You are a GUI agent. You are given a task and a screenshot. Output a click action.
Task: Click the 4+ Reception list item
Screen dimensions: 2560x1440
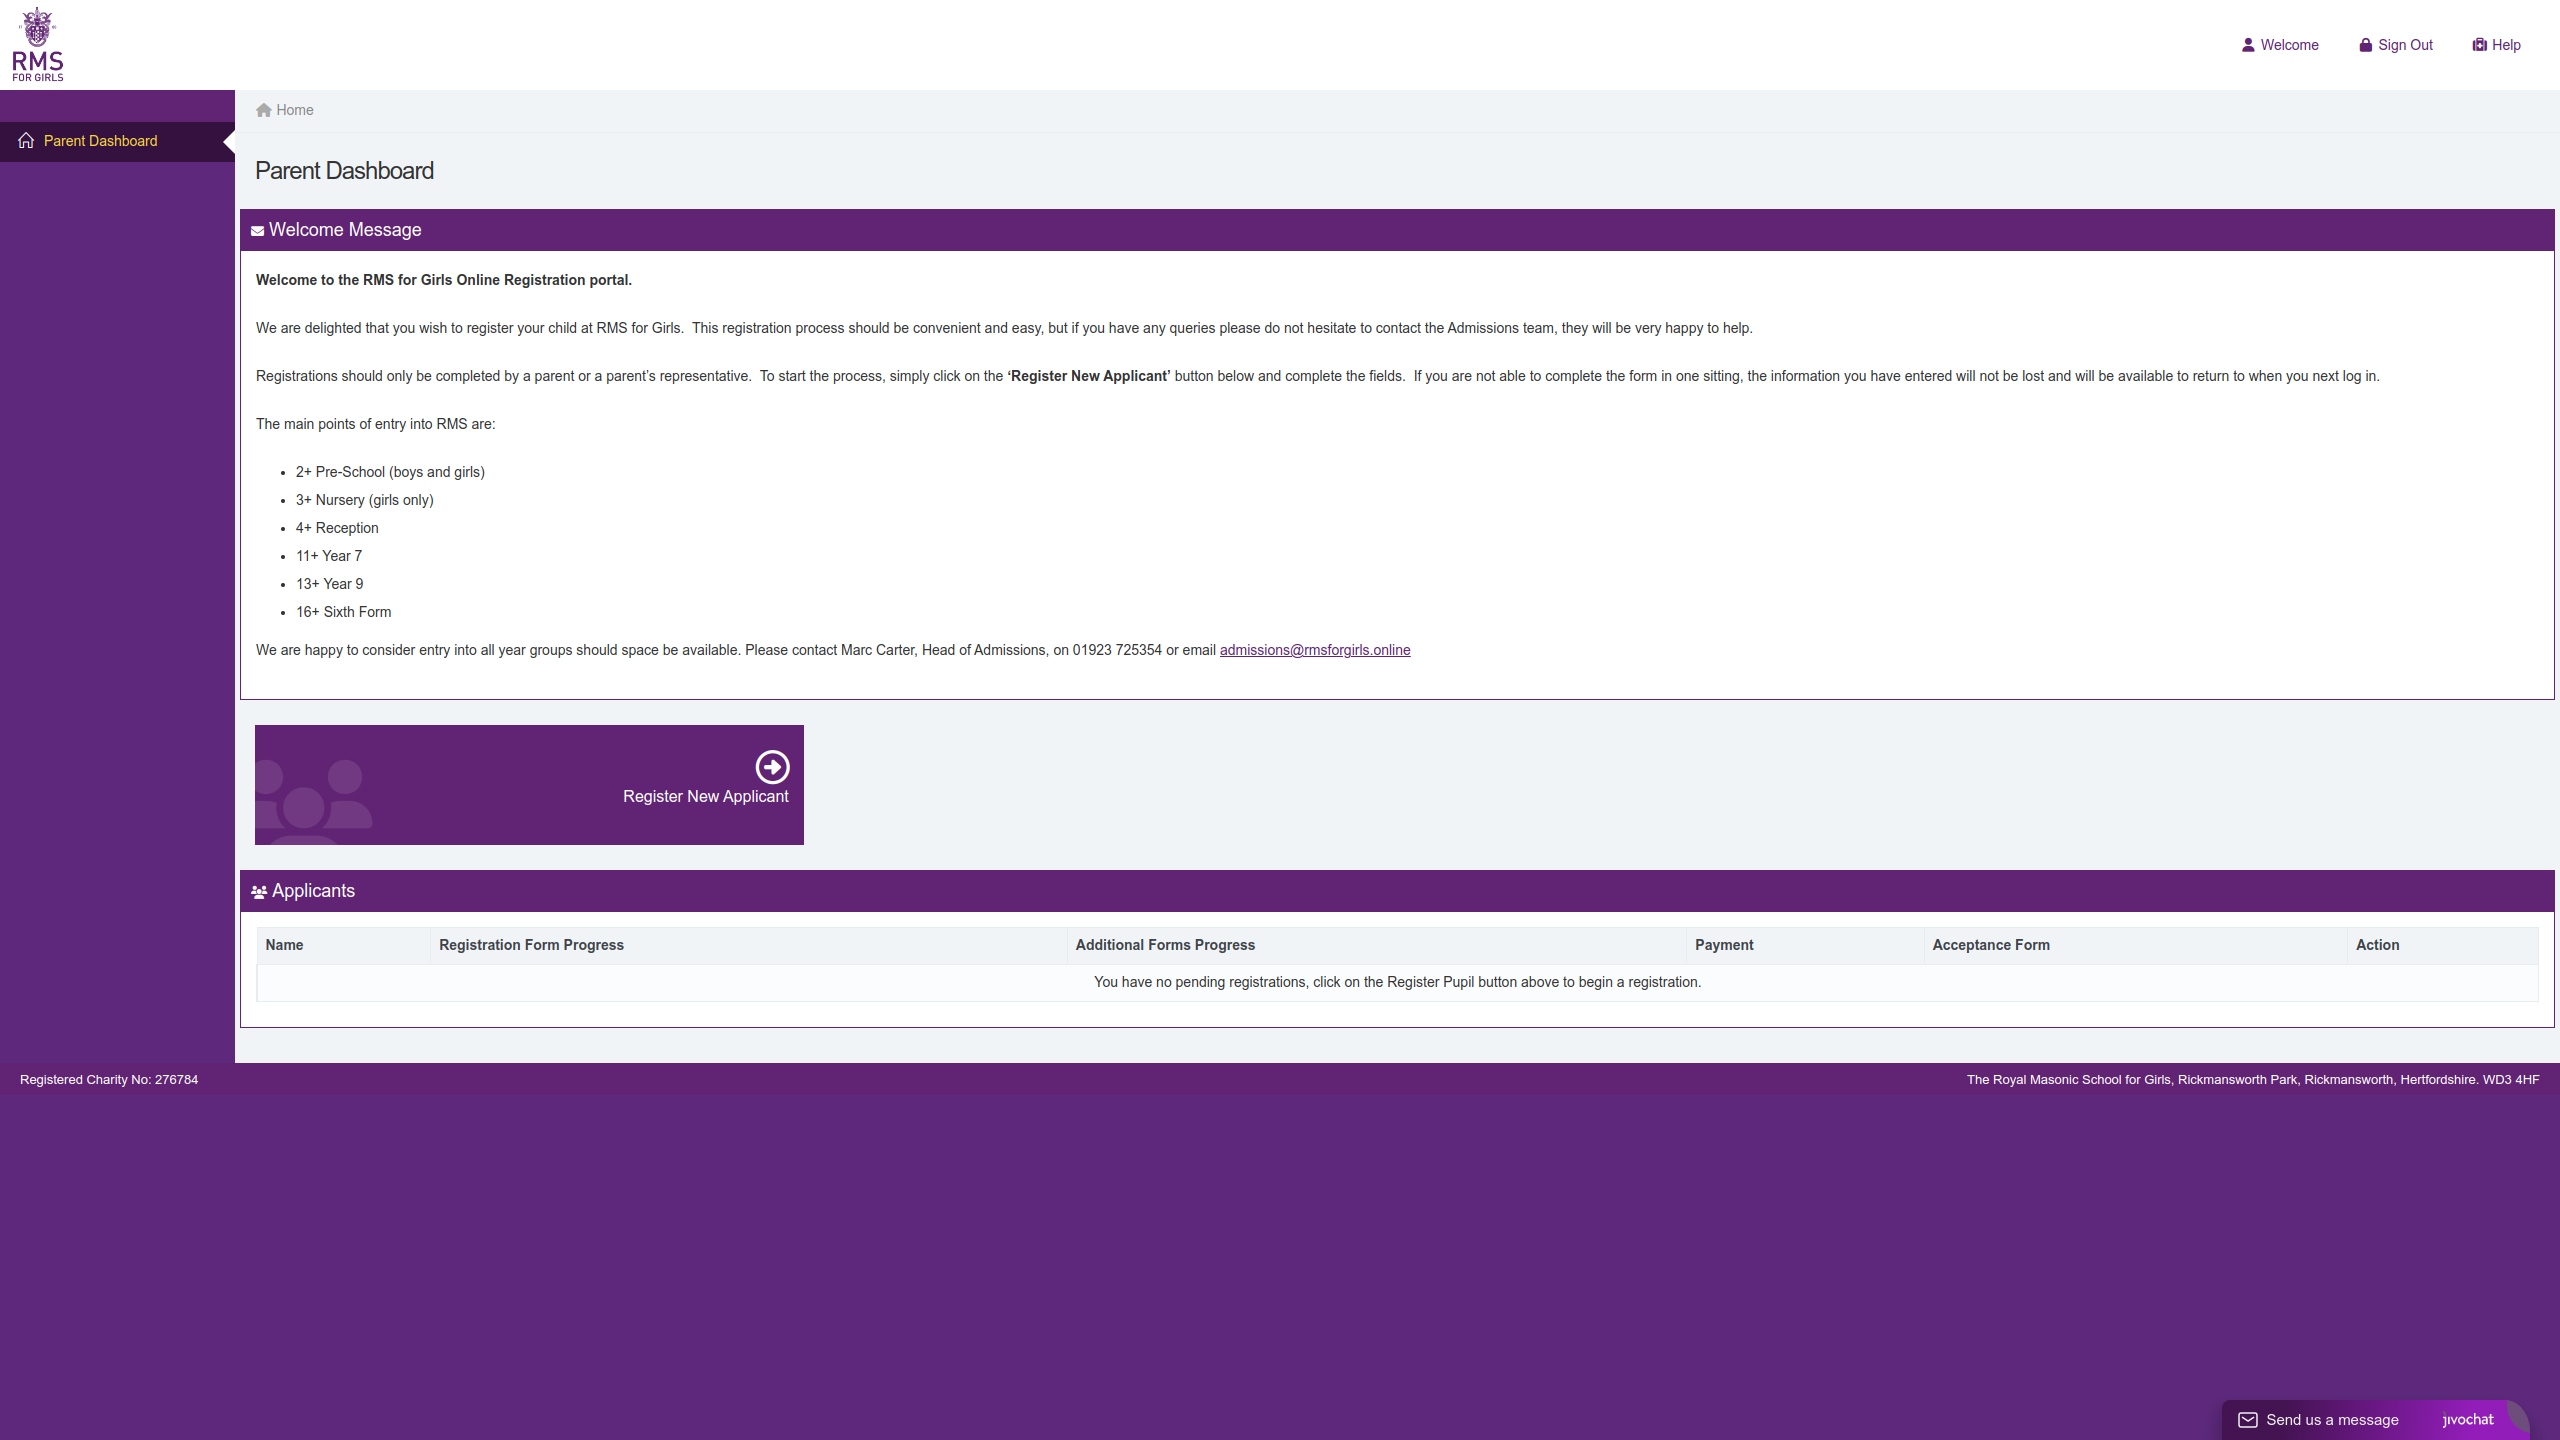[x=337, y=528]
